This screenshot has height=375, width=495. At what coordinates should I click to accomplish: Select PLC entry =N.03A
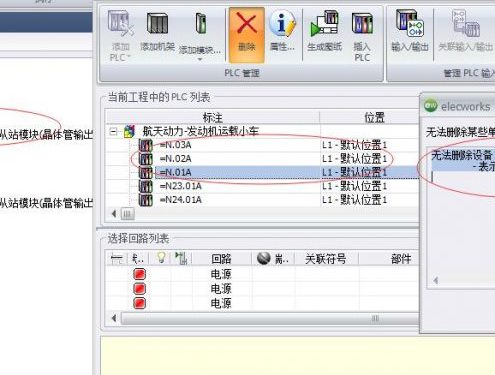click(176, 145)
